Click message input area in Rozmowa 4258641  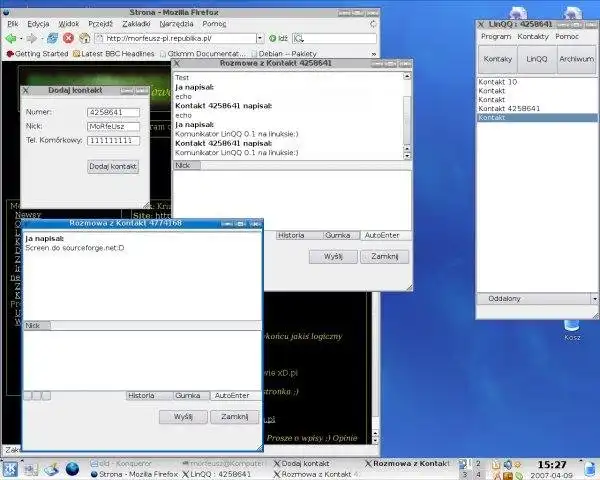292,200
